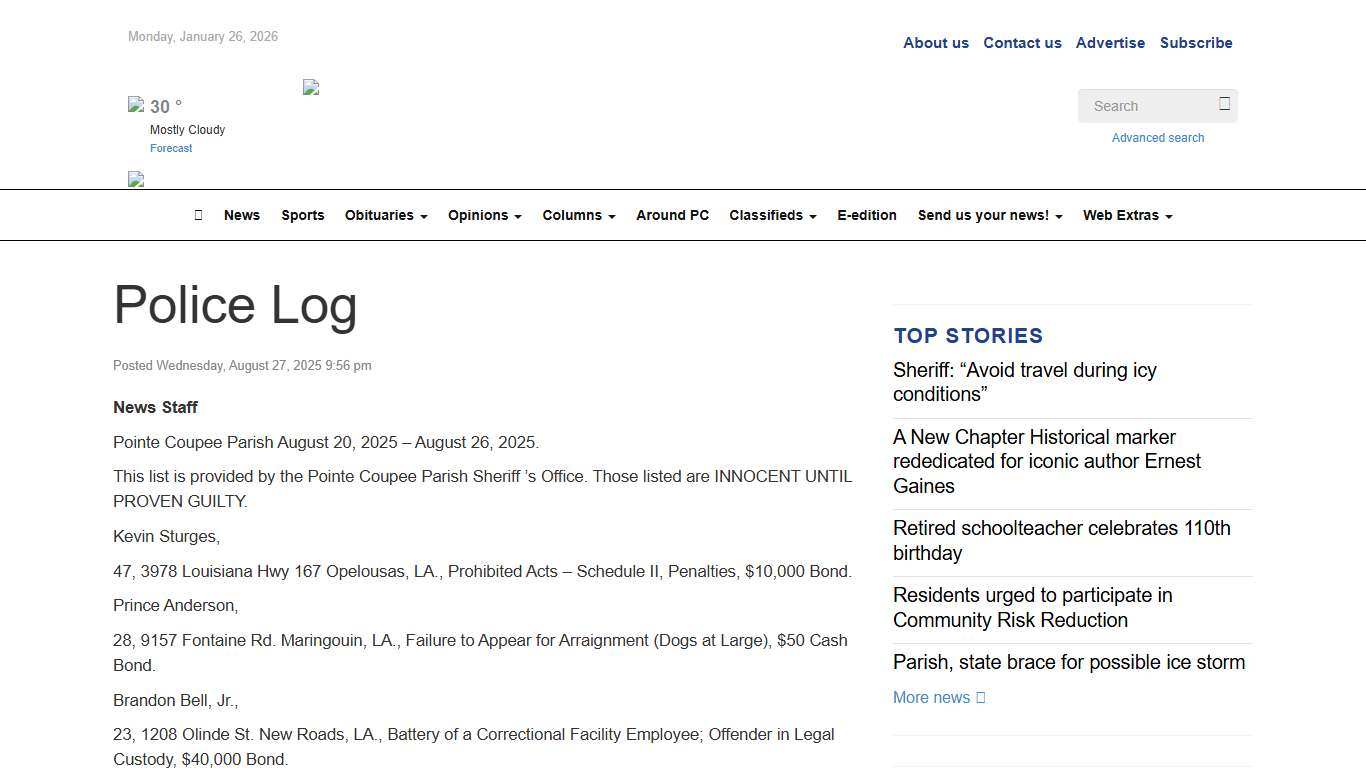Select Around PC in navigation
1366x768 pixels.
point(672,215)
